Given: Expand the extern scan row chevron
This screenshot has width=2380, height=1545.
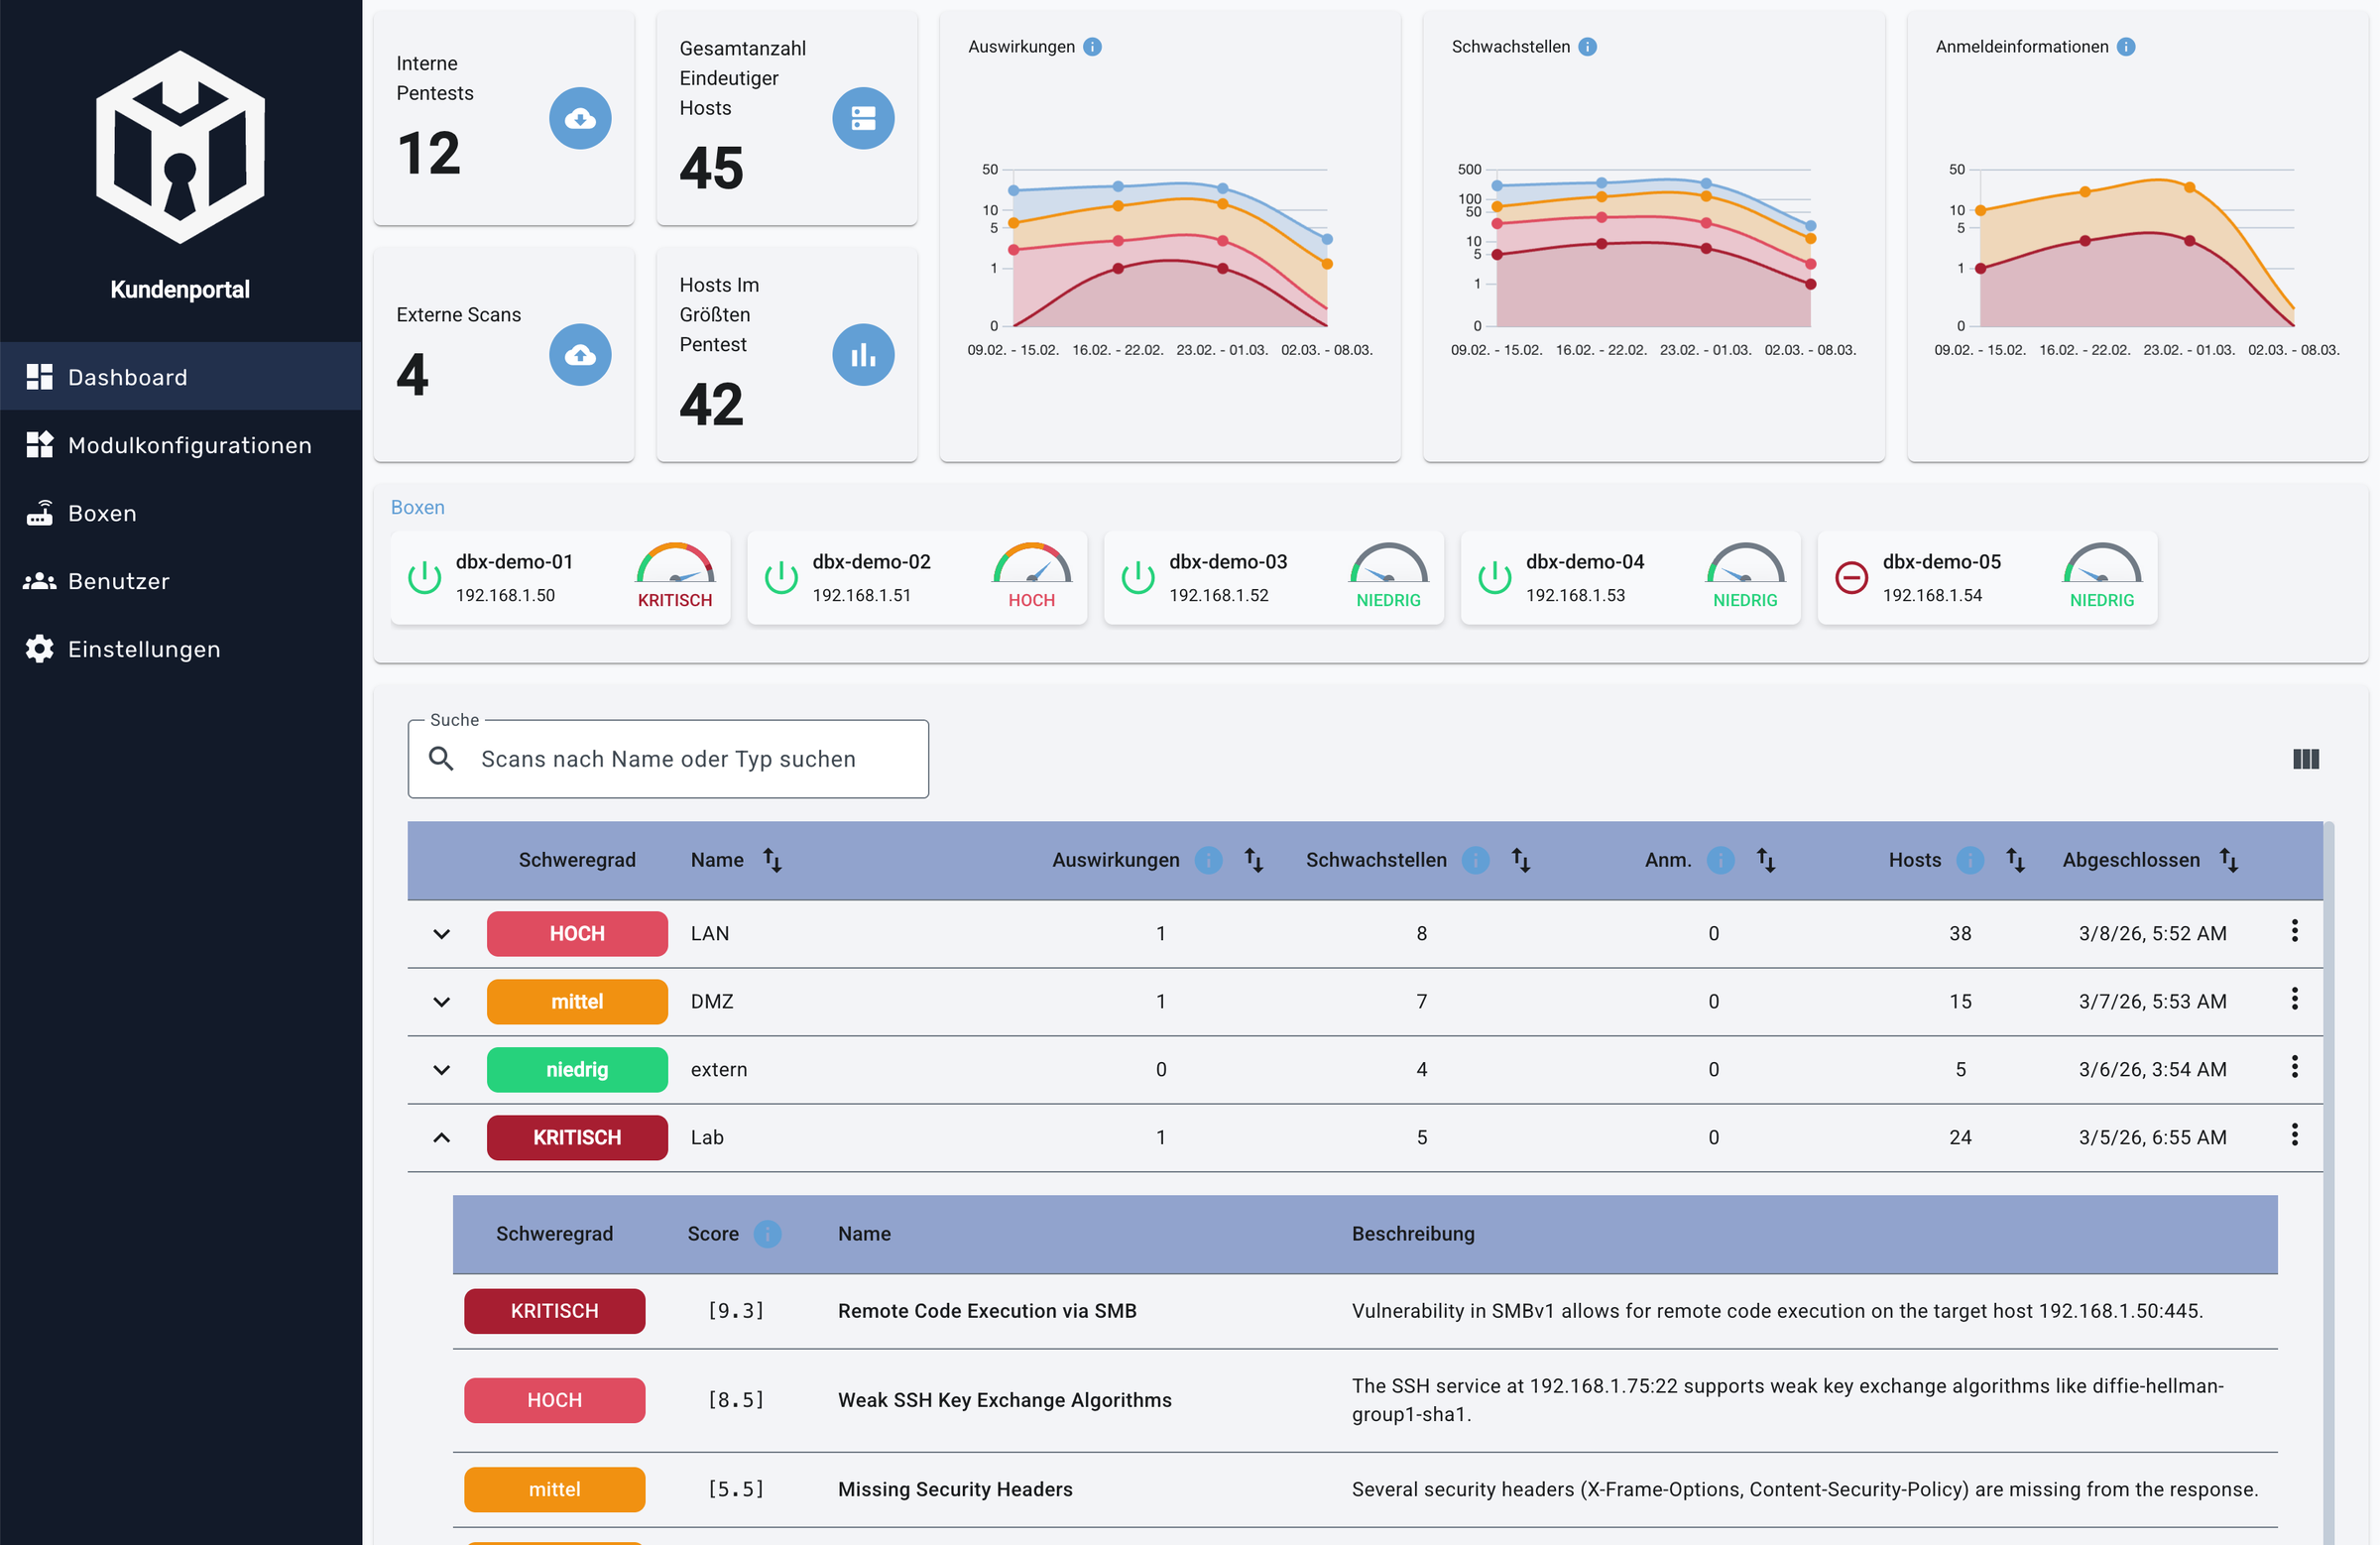Looking at the screenshot, I should 441,1070.
